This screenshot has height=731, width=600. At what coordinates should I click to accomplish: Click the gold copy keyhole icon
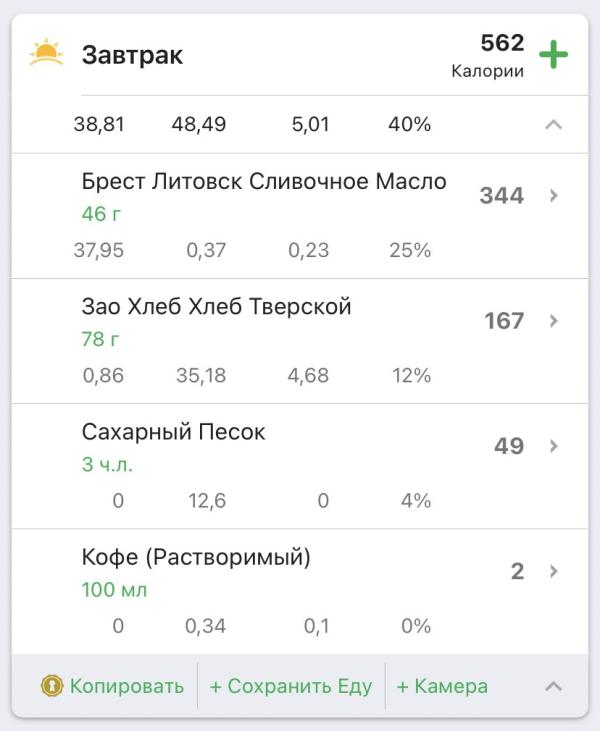click(52, 686)
